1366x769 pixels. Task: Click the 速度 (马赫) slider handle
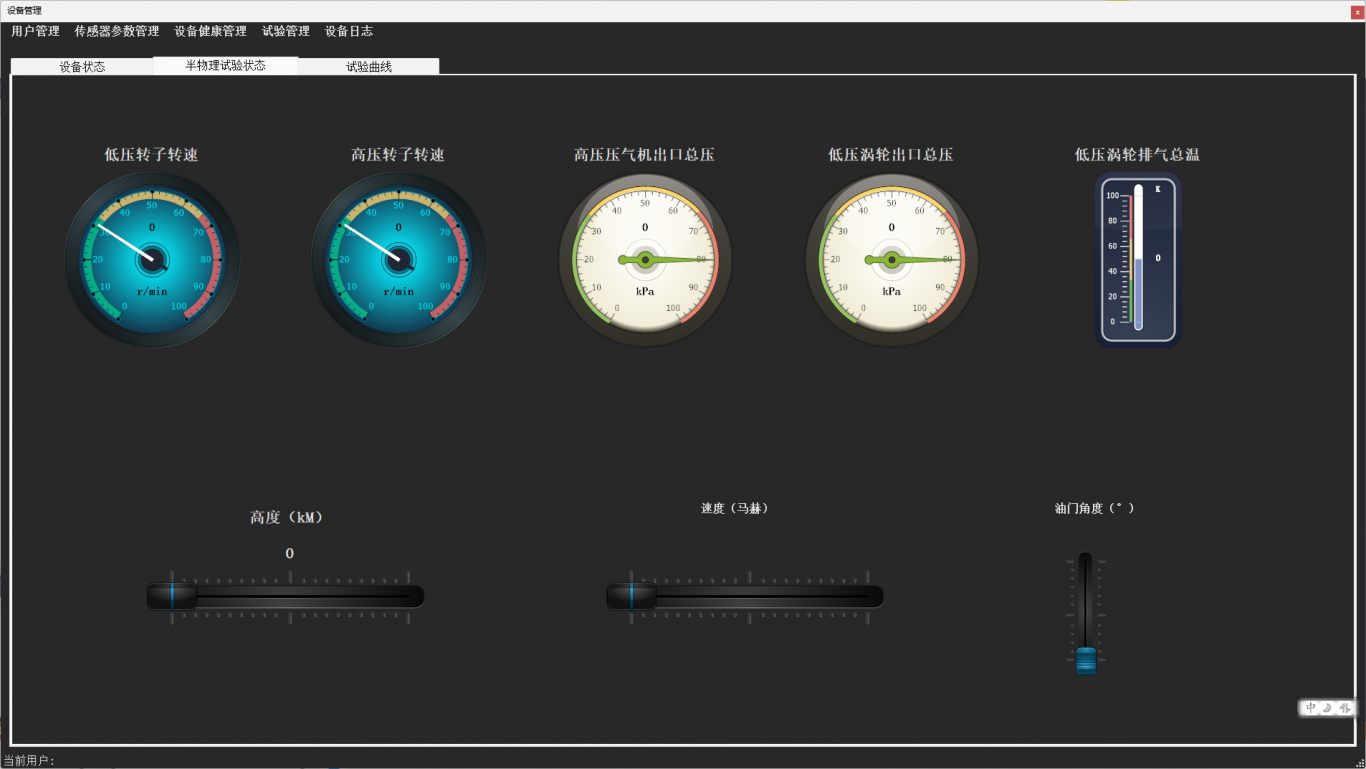[632, 597]
